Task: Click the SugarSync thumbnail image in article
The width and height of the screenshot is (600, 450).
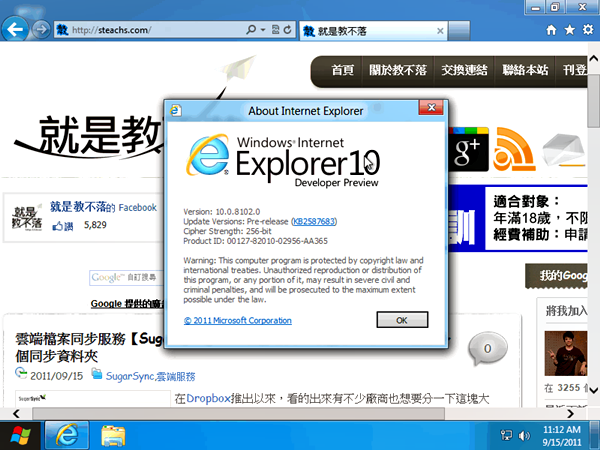Action: click(93, 399)
